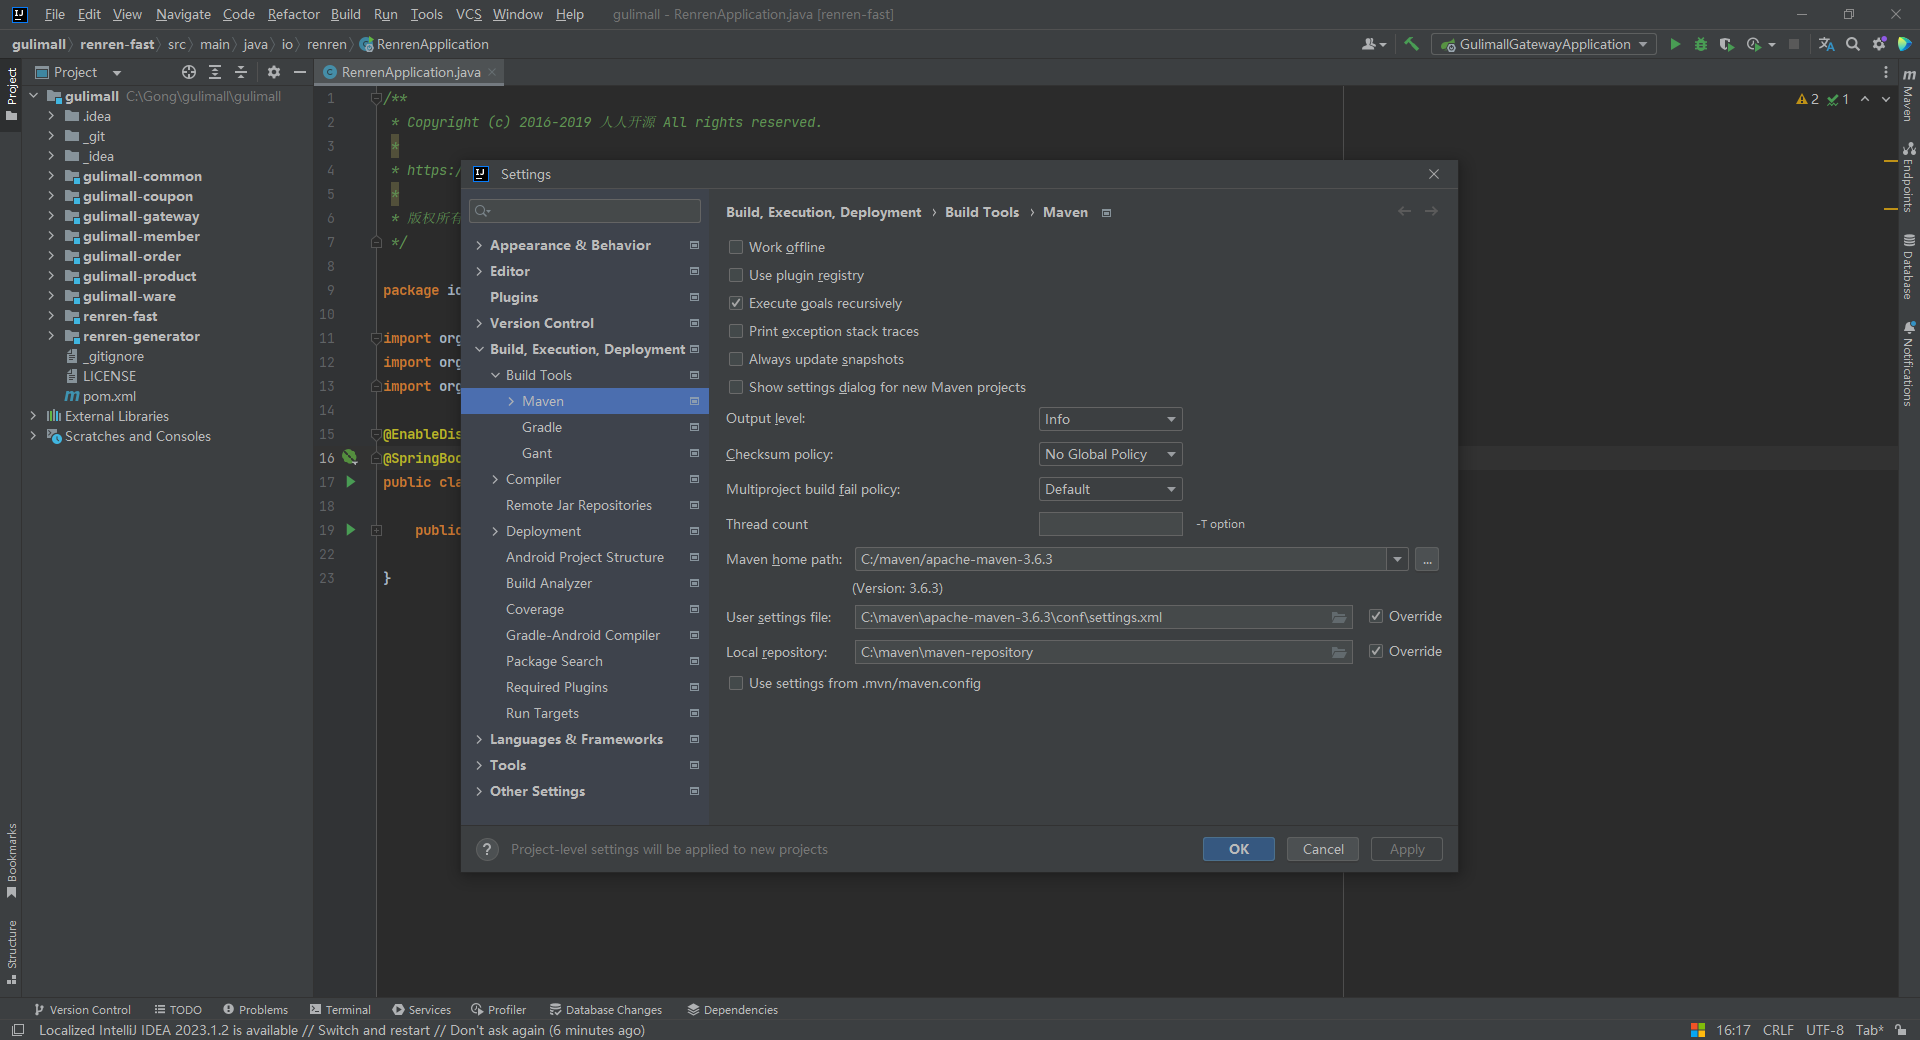Open the Checksum policy dropdown
Viewport: 1920px width, 1040px height.
1110,454
